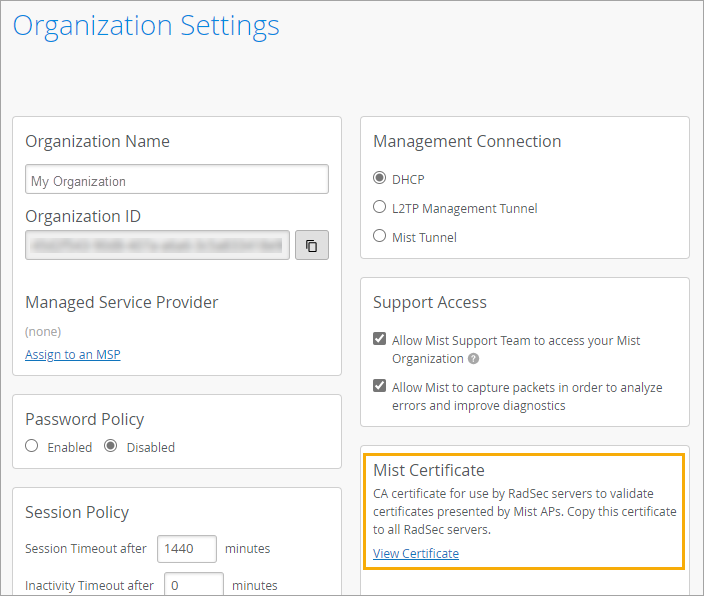
Task: Open the View Certificate link
Action: point(416,553)
